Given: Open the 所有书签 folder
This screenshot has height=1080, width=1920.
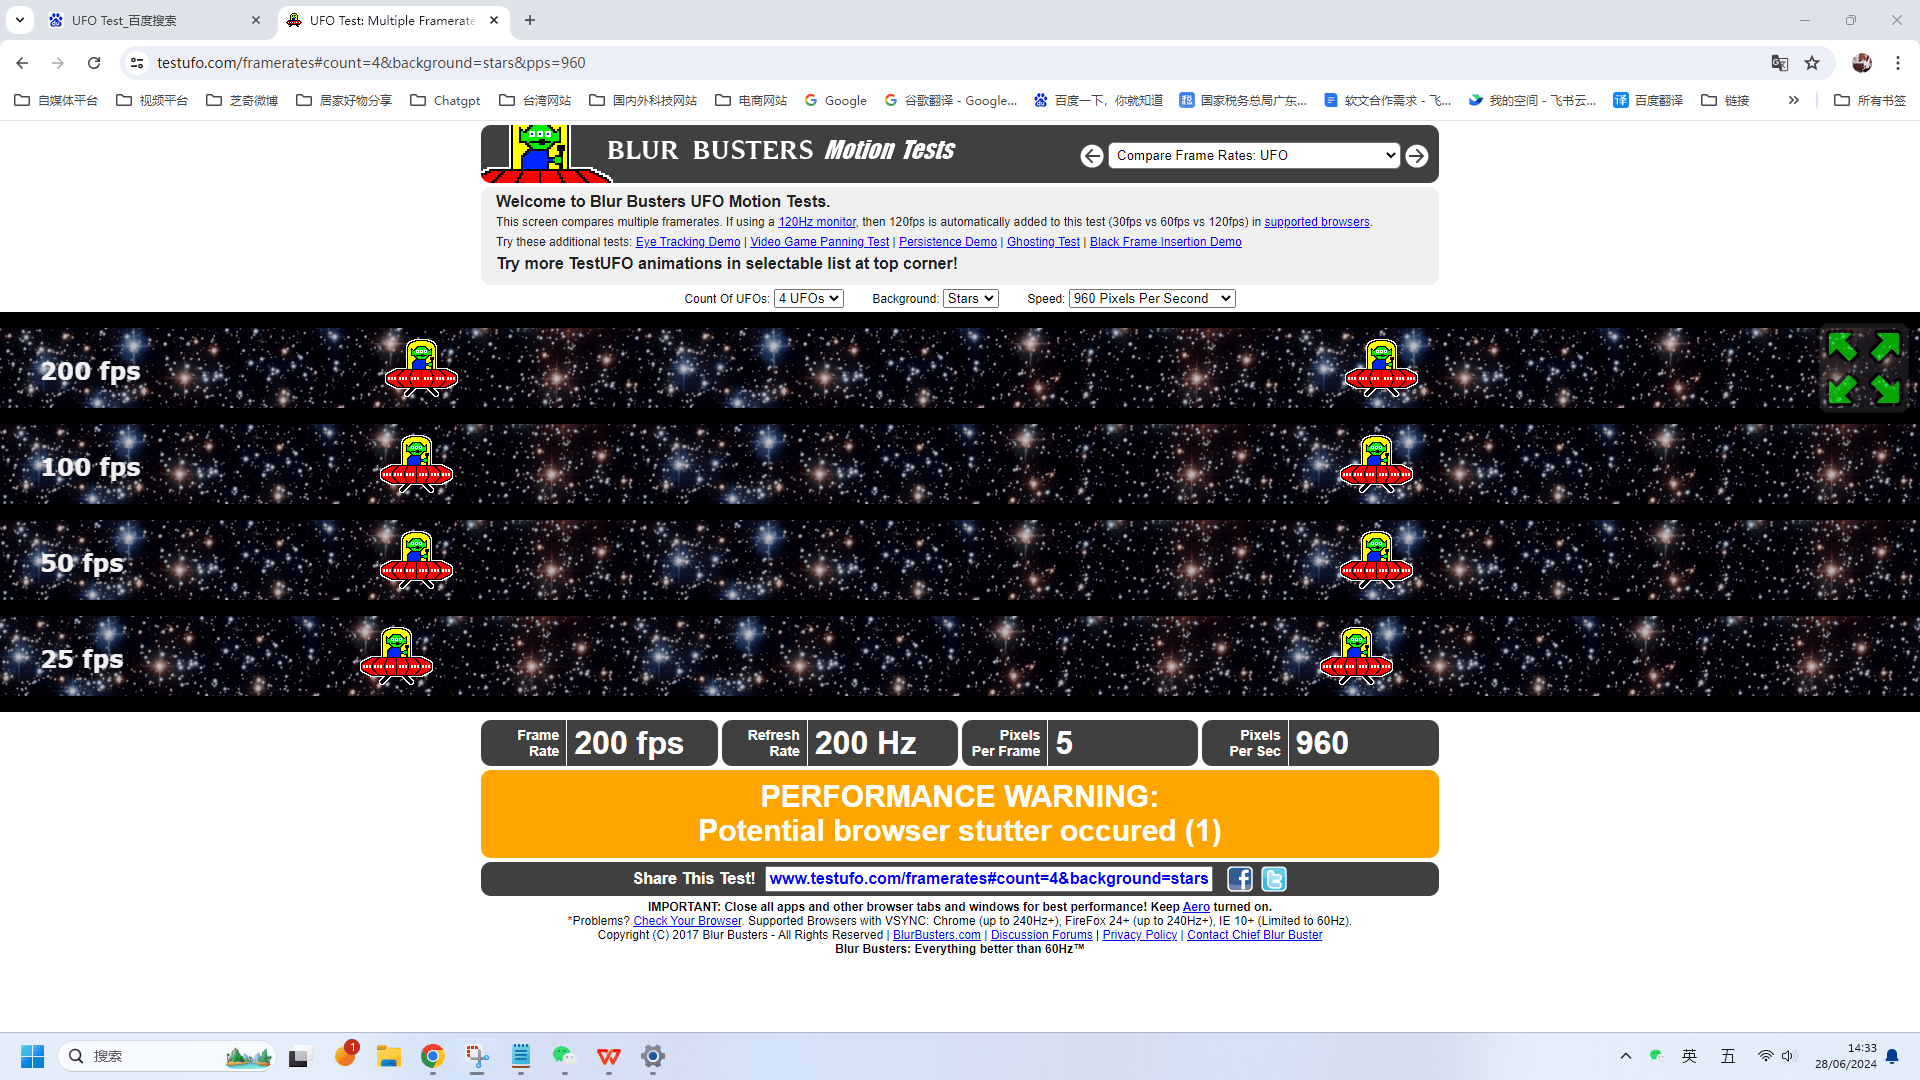Looking at the screenshot, I should pyautogui.click(x=1870, y=100).
